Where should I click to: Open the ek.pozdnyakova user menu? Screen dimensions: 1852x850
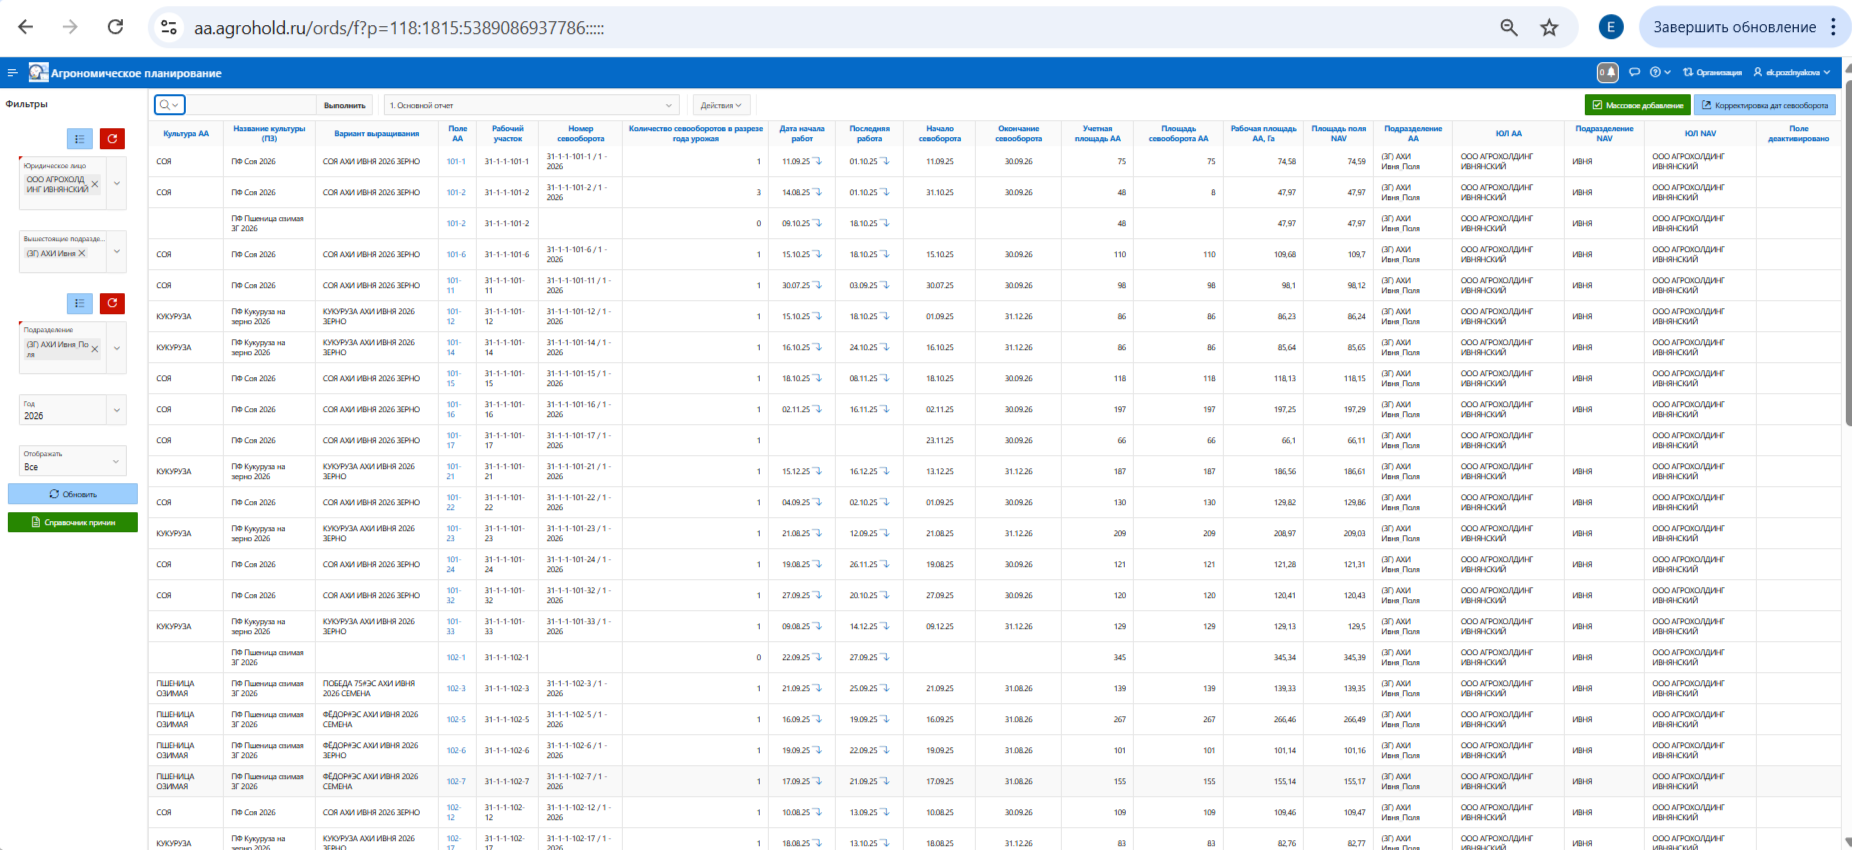pyautogui.click(x=1791, y=72)
